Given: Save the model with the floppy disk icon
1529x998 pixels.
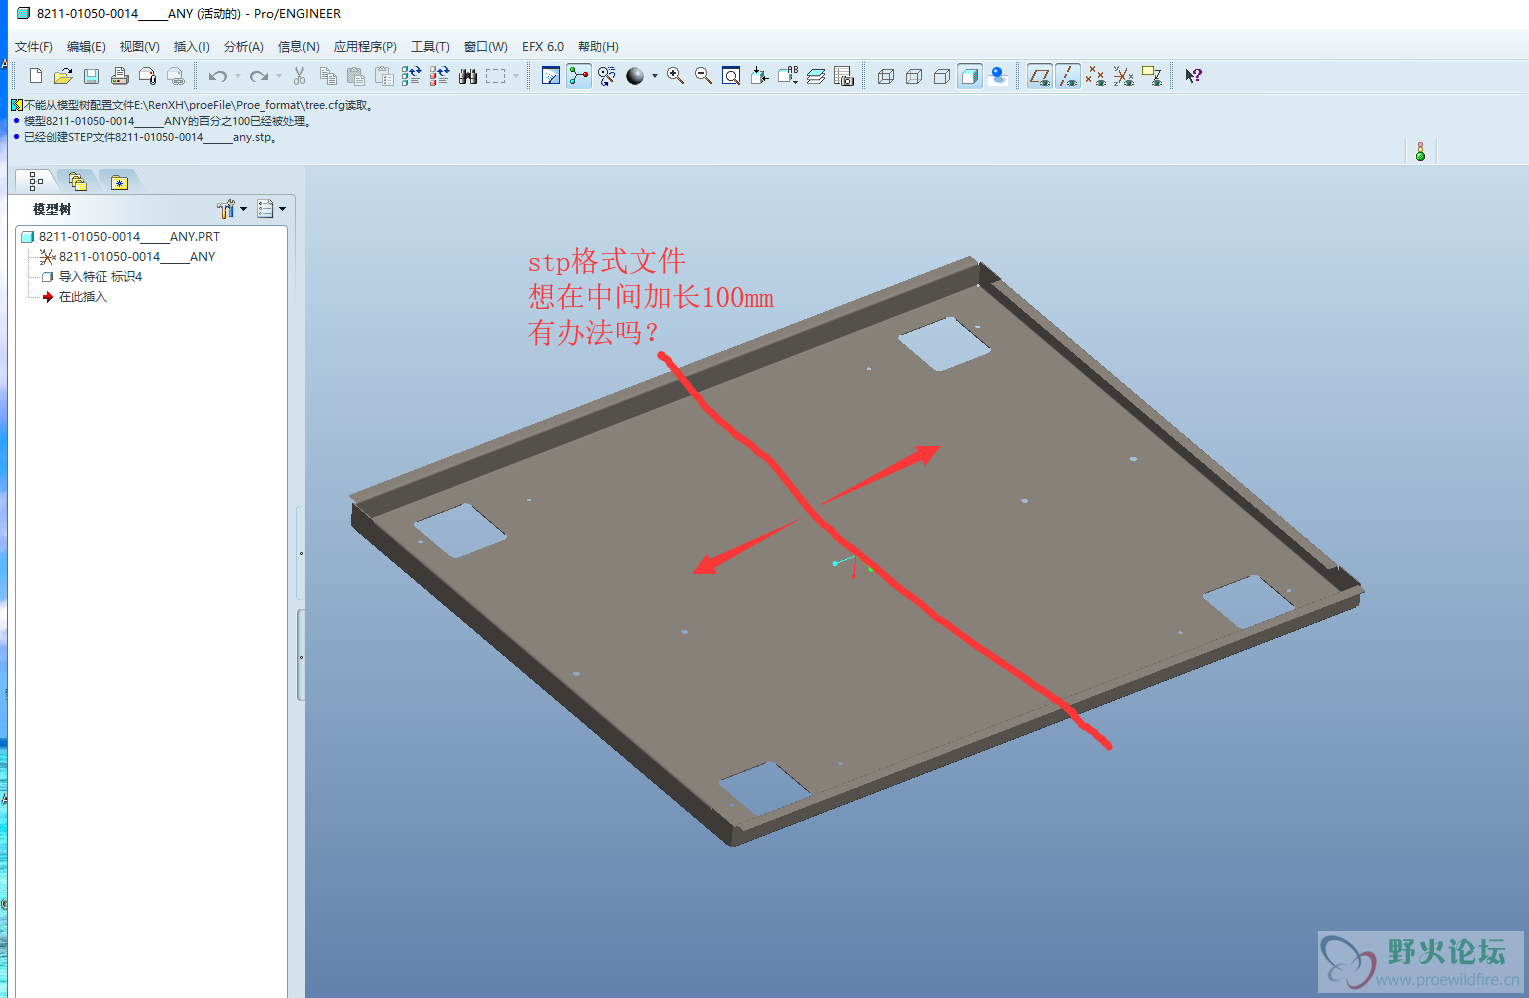Looking at the screenshot, I should 91,76.
